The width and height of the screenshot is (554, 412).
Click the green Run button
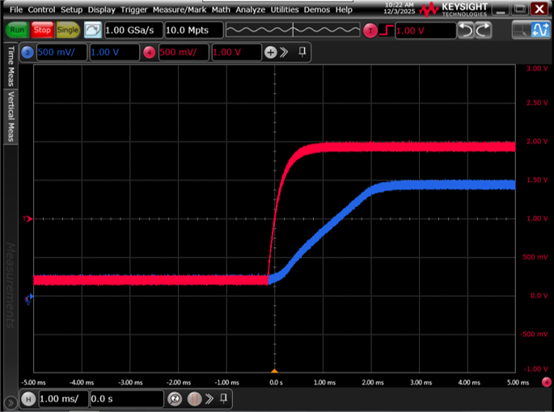(x=17, y=30)
